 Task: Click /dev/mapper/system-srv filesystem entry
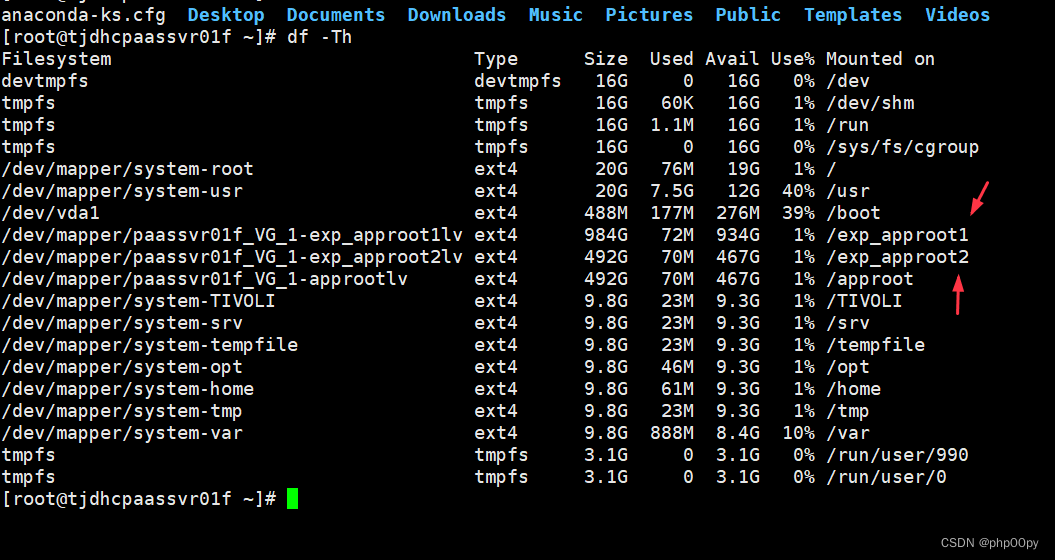(122, 323)
